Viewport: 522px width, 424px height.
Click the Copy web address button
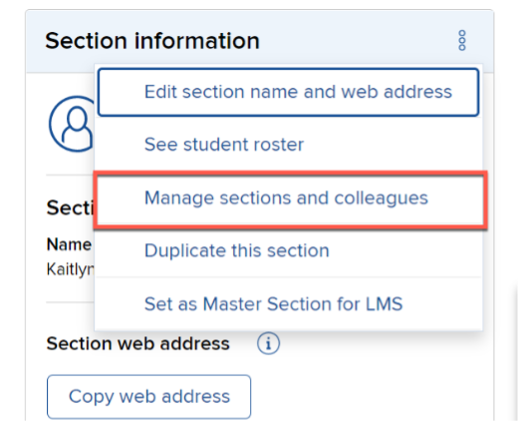pyautogui.click(x=149, y=396)
